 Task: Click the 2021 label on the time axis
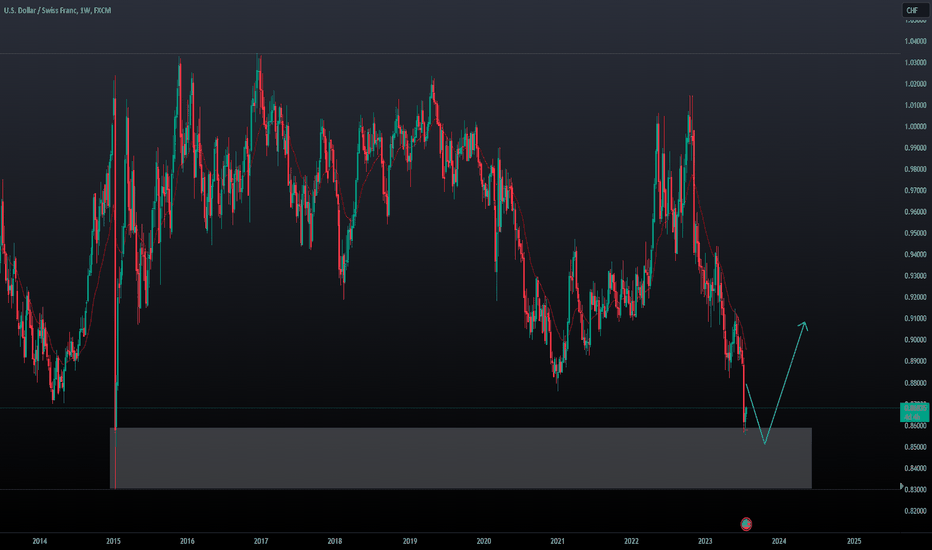coord(558,541)
